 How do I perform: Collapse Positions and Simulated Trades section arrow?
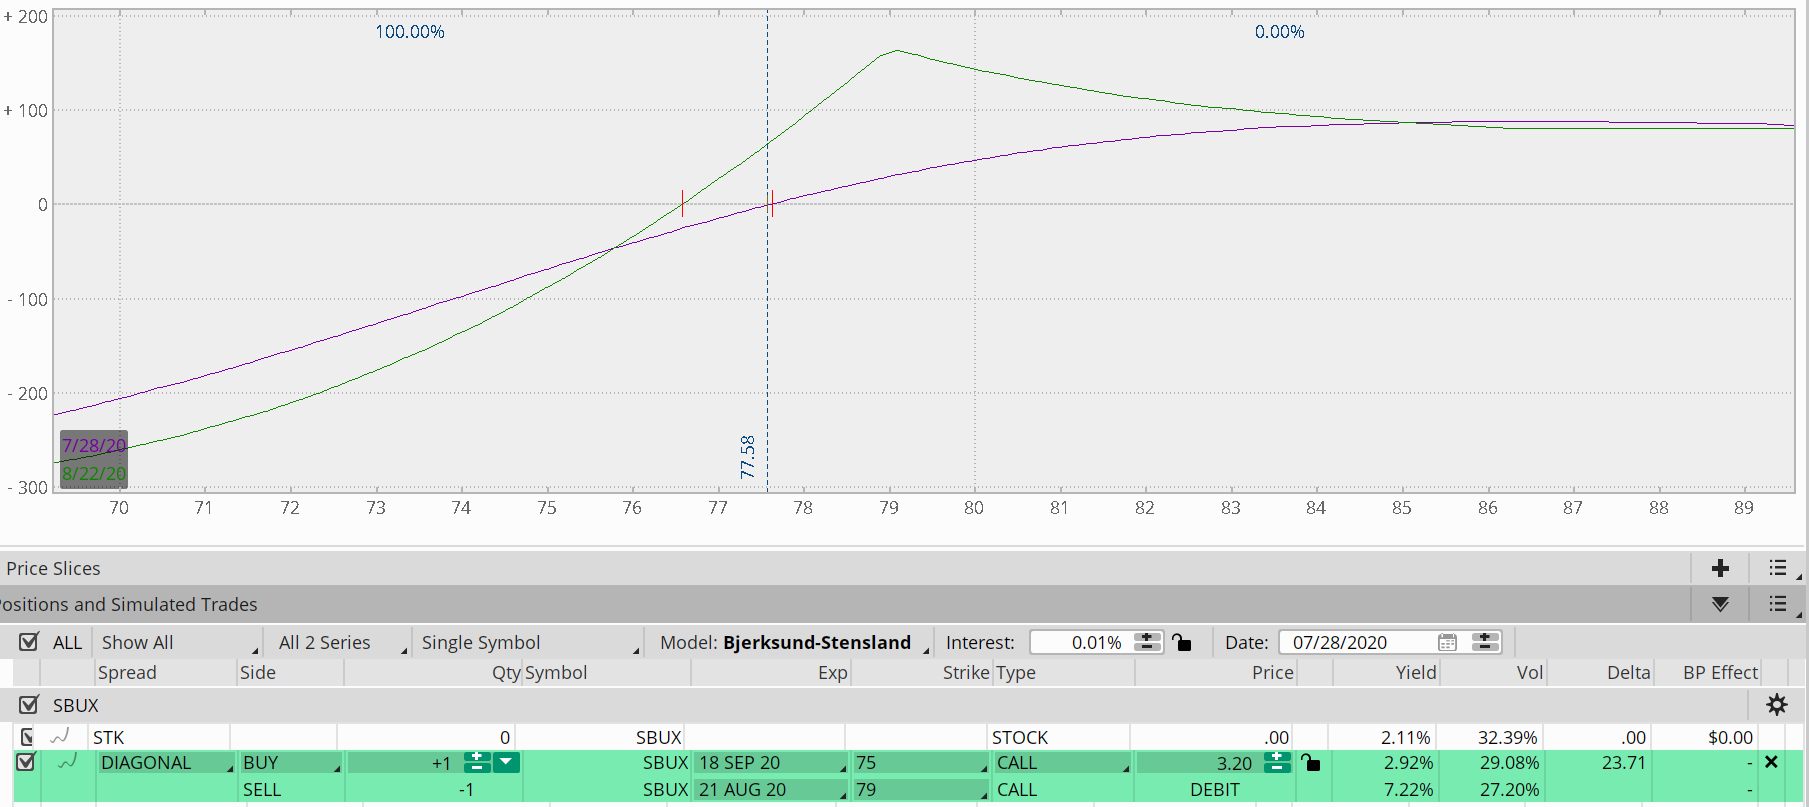coord(1720,604)
